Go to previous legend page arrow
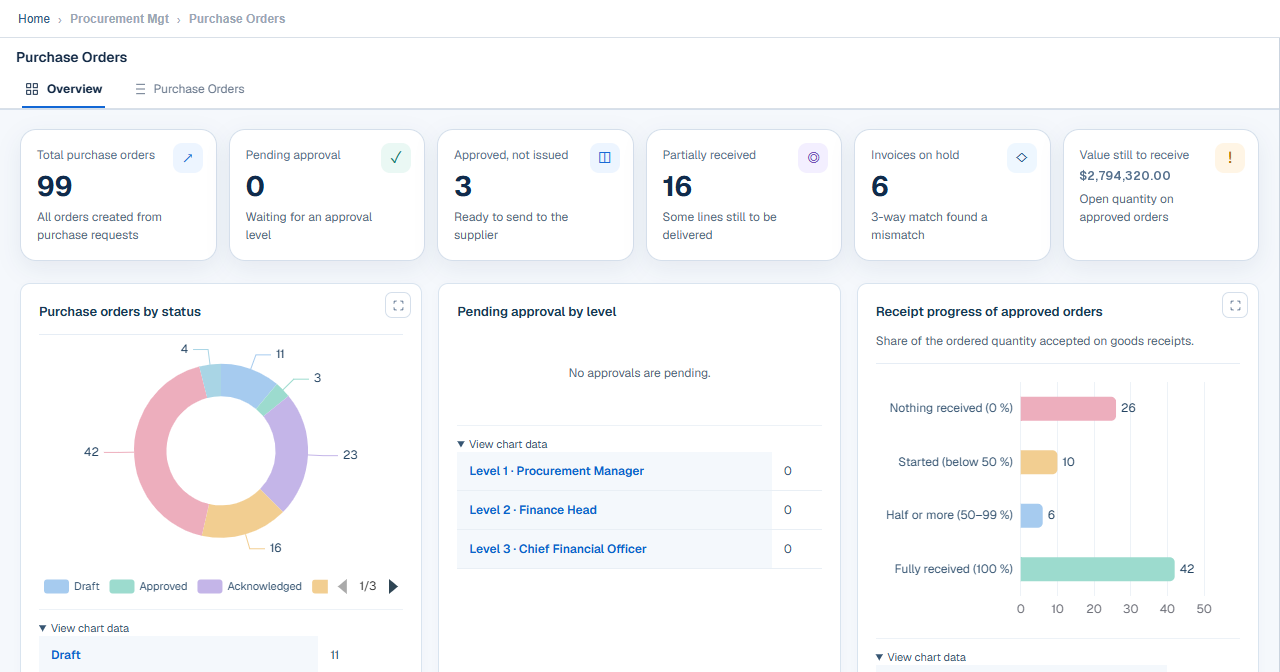Screen dimensions: 1280x672 [x=342, y=586]
